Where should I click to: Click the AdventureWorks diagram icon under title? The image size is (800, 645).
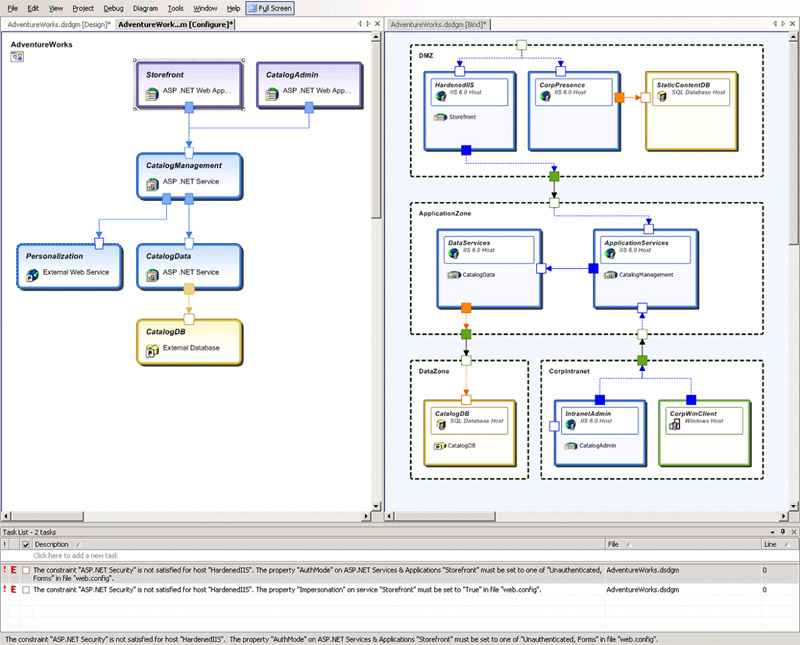tap(17, 57)
